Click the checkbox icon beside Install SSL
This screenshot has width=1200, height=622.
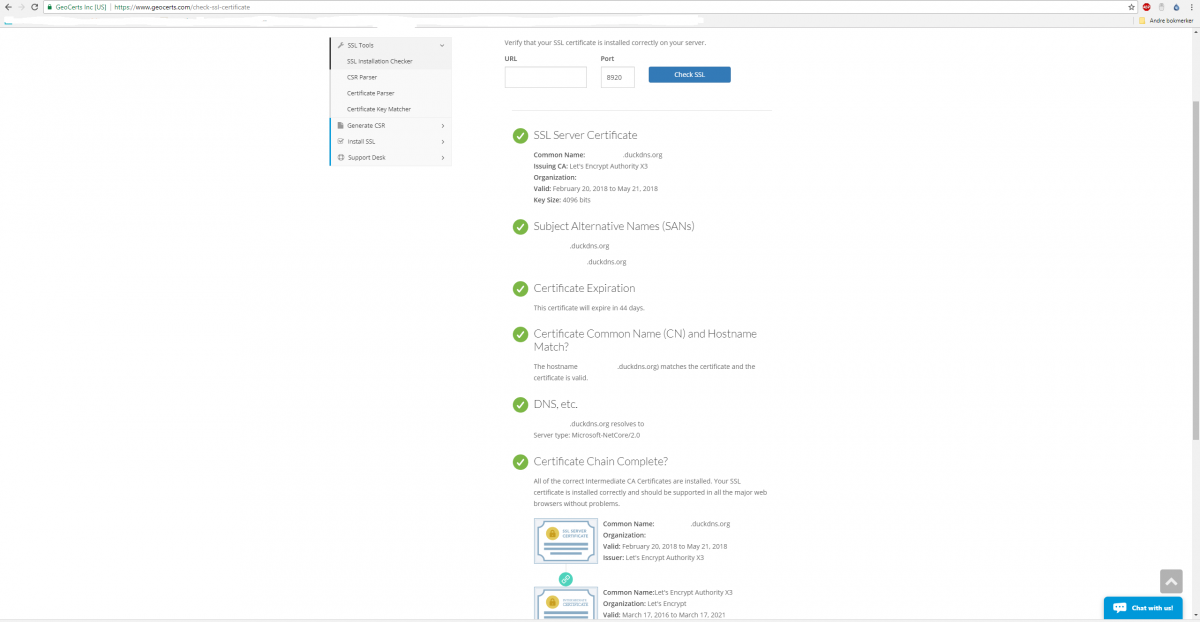[x=340, y=141]
